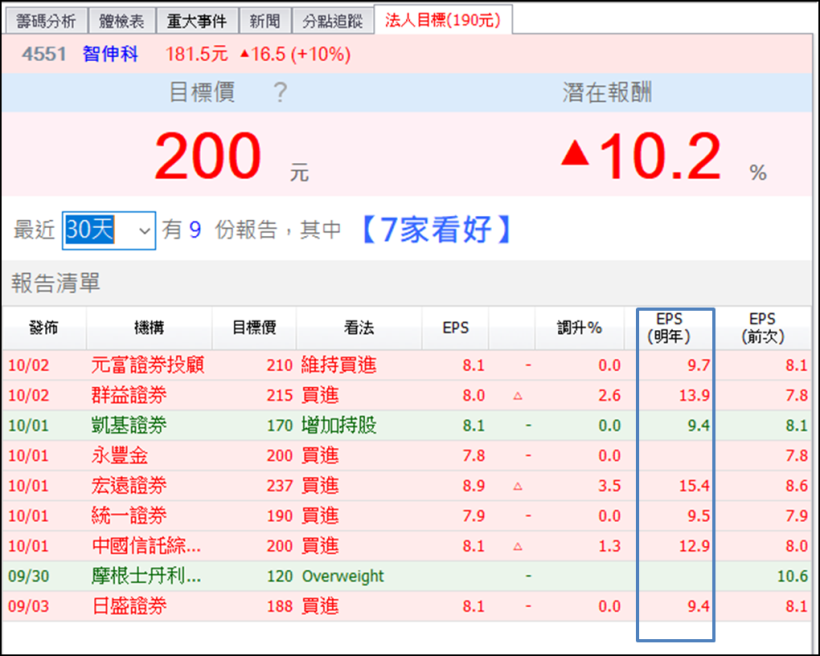Screen dimensions: 820x656
Task: Select the 元富證券投顧 report row
Action: 407,365
